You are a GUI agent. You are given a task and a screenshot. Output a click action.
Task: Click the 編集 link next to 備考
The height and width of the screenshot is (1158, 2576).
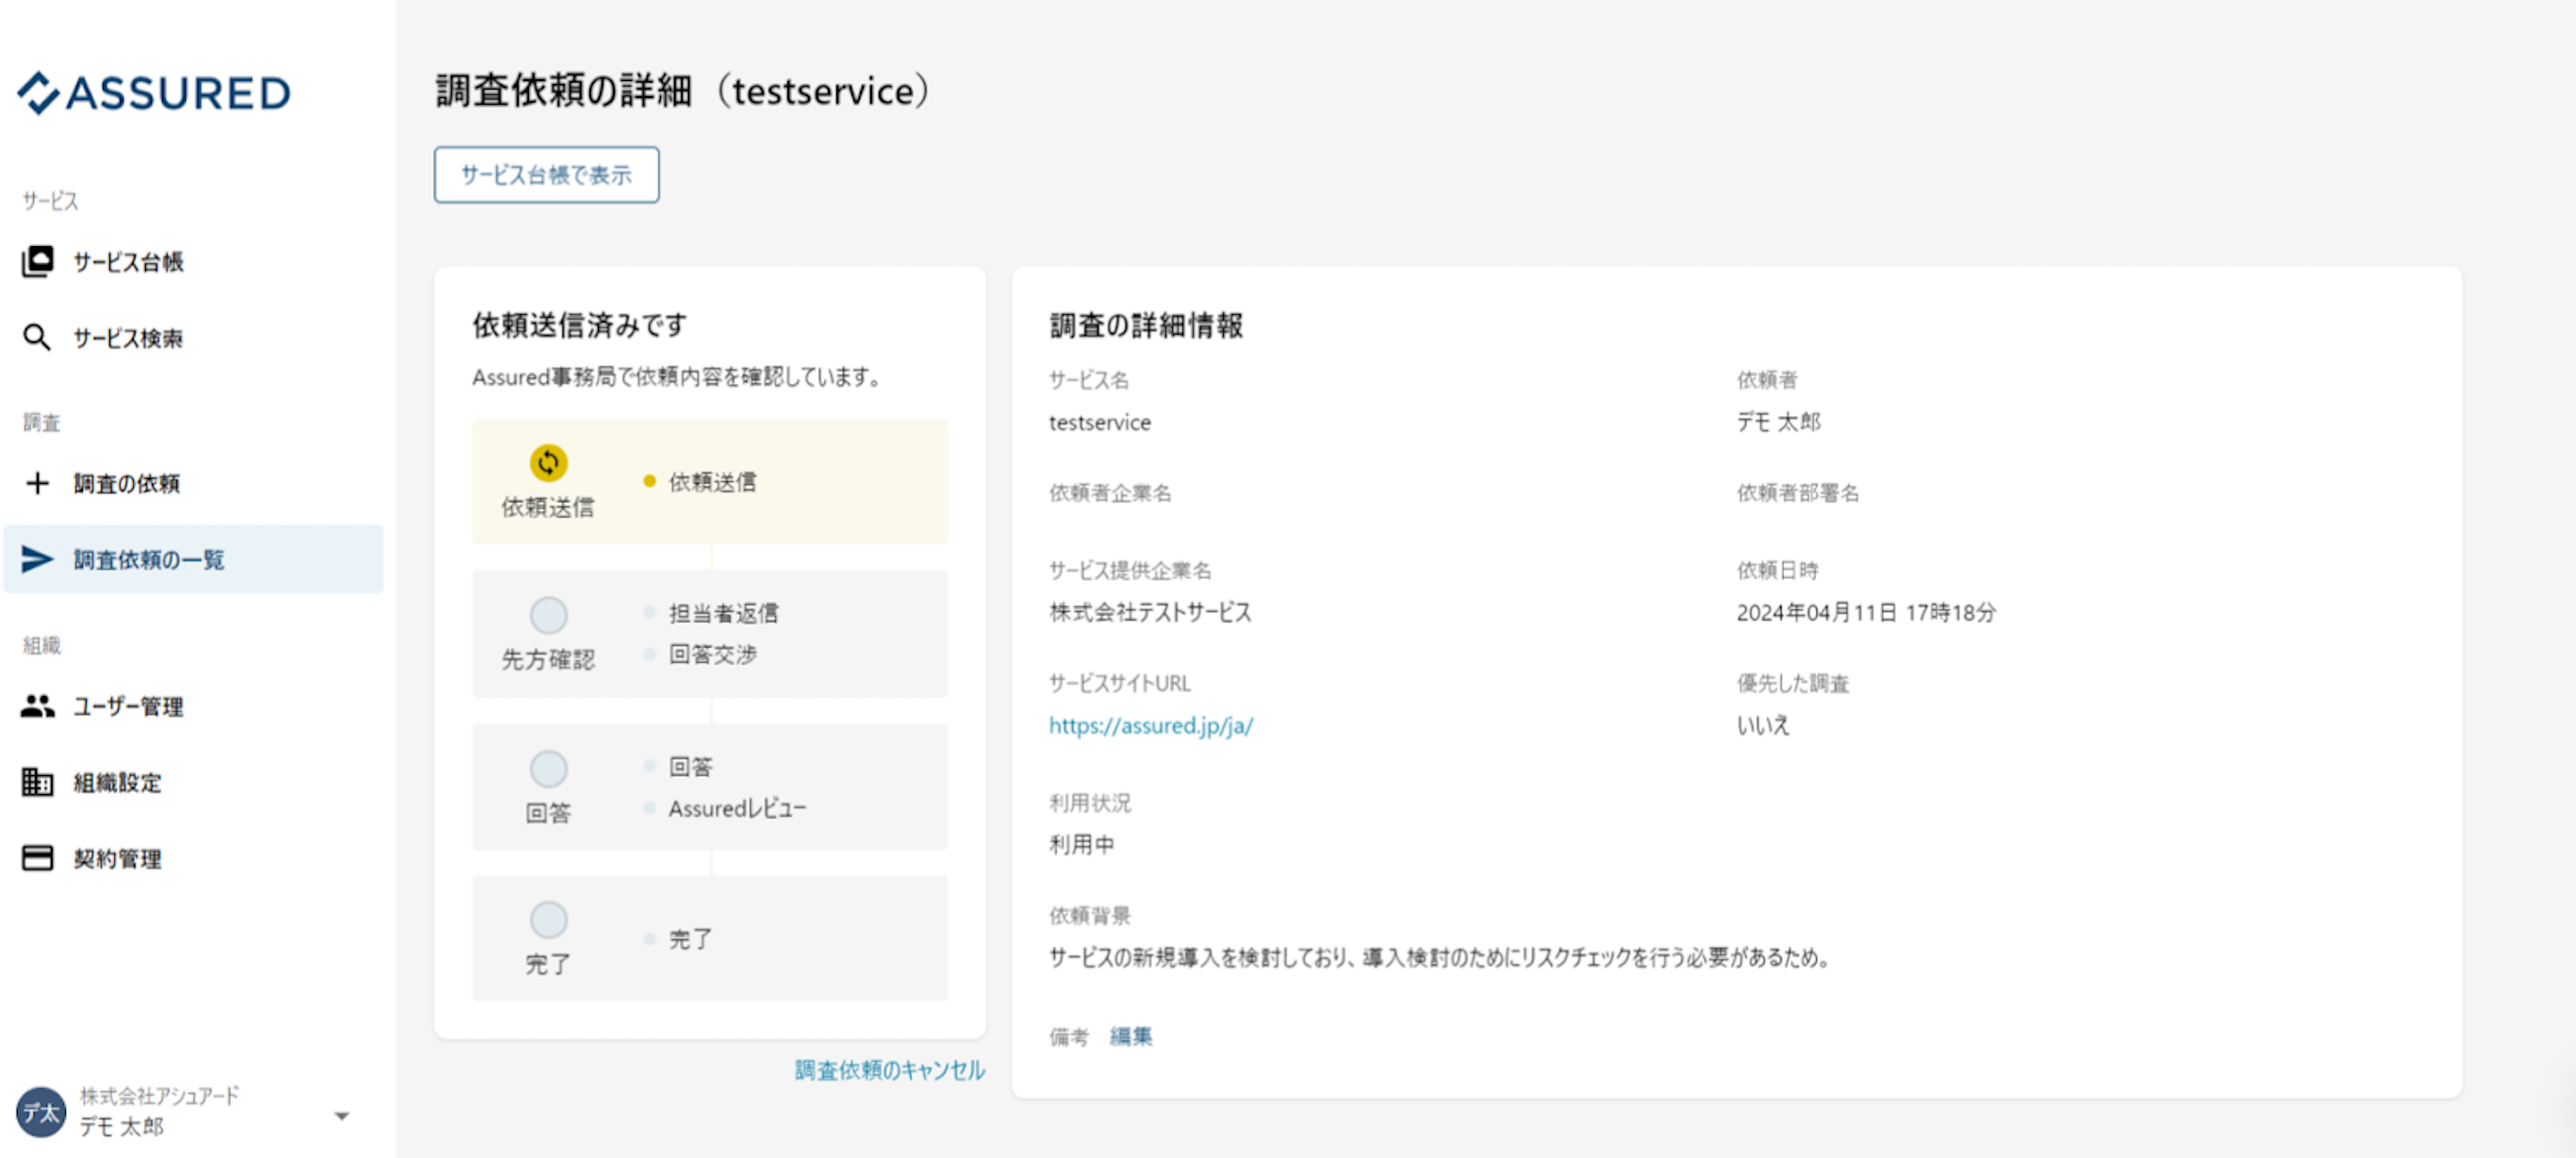tap(1130, 1036)
